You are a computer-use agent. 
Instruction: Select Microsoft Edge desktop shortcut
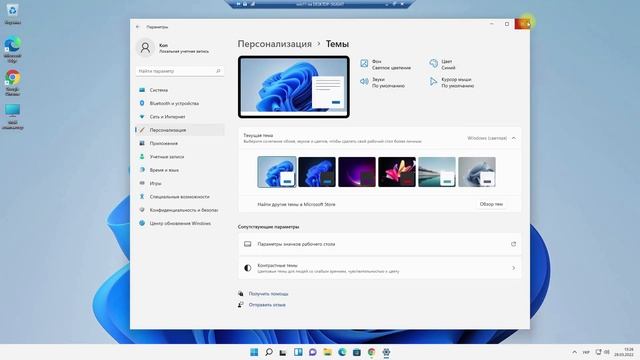[12, 49]
